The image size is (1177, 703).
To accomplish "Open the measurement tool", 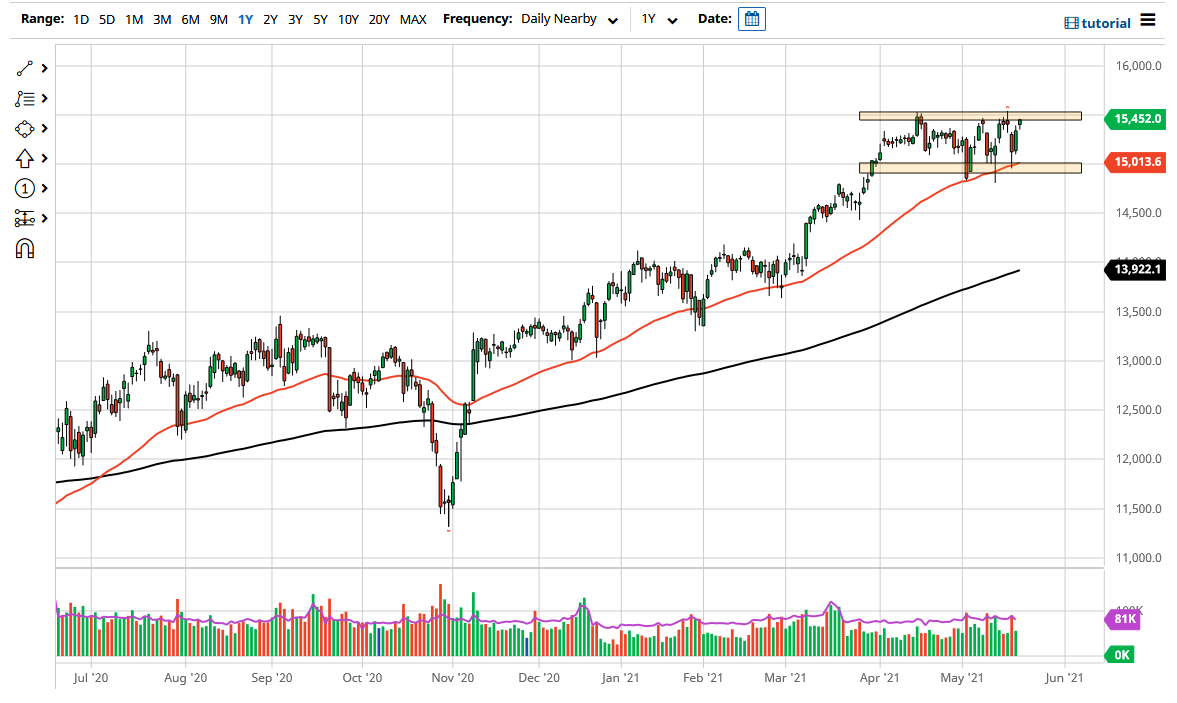I will [24, 218].
